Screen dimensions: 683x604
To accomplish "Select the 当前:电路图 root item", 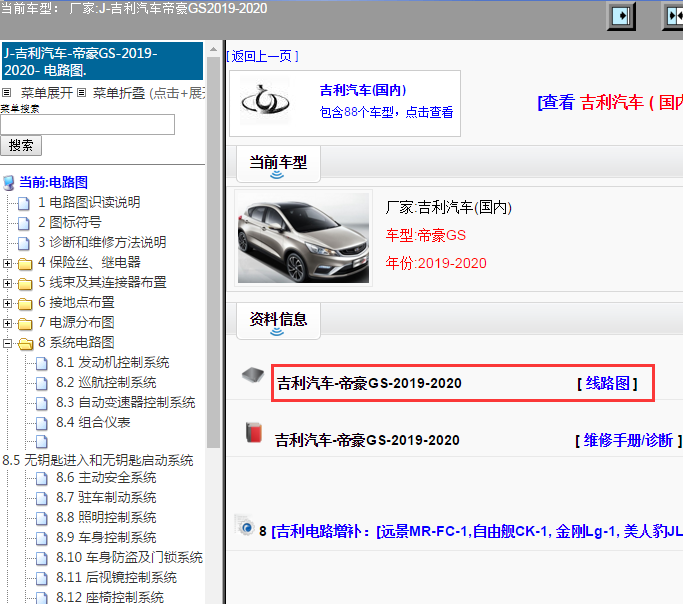I will [x=54, y=182].
